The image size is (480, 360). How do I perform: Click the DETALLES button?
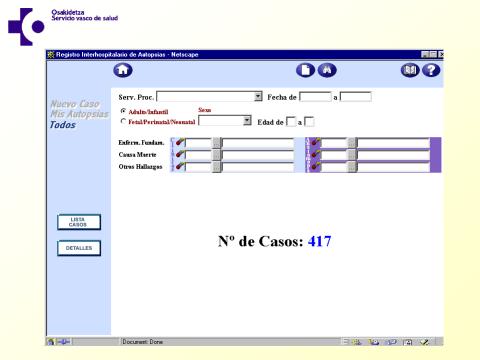pyautogui.click(x=79, y=248)
